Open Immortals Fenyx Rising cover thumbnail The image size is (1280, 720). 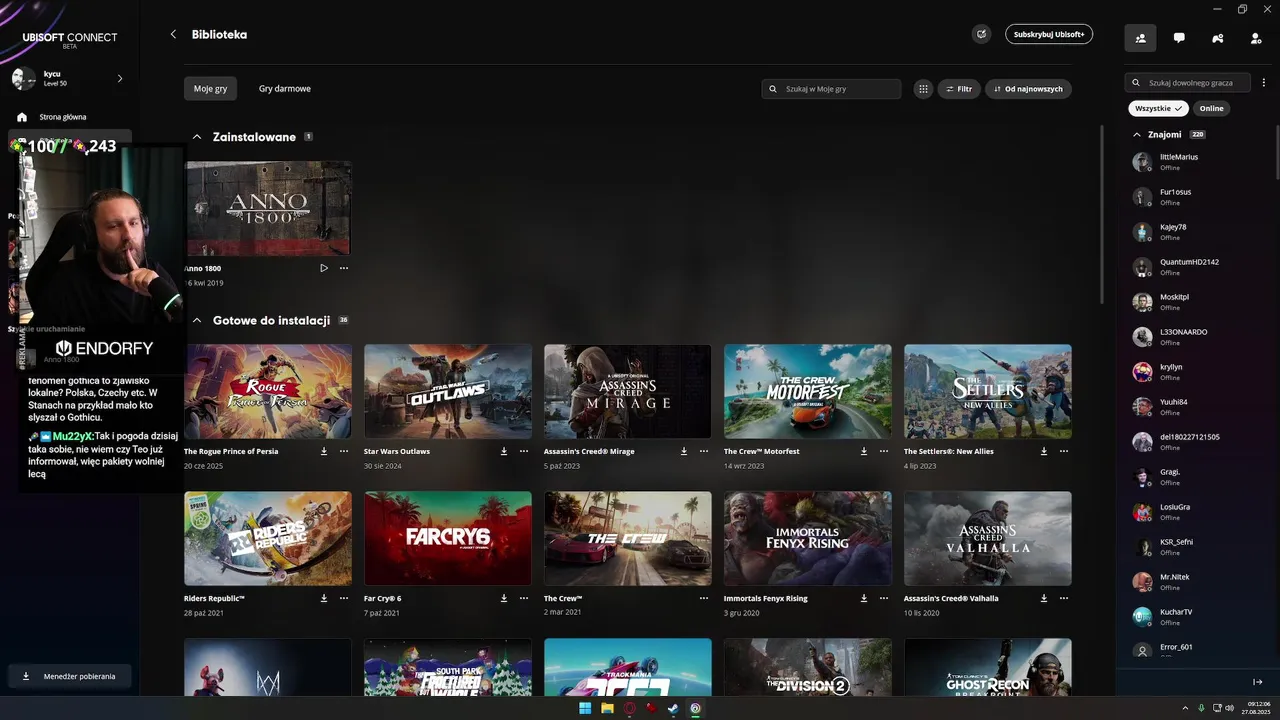click(x=808, y=538)
